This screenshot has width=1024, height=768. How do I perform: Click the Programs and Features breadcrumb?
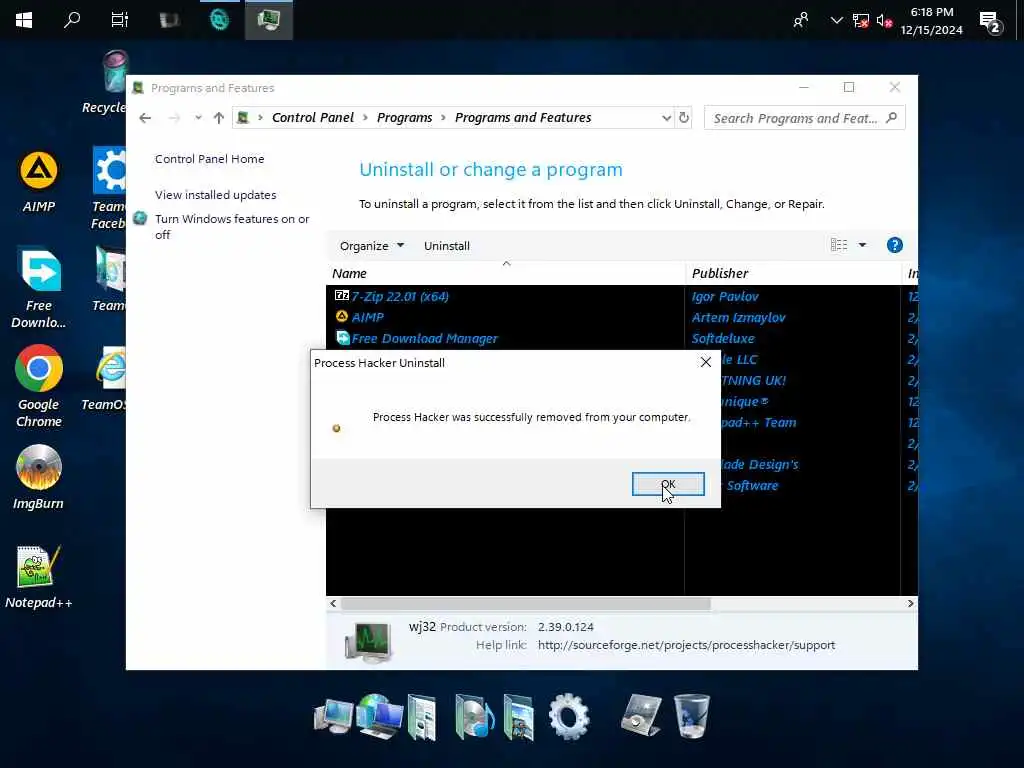pyautogui.click(x=523, y=118)
